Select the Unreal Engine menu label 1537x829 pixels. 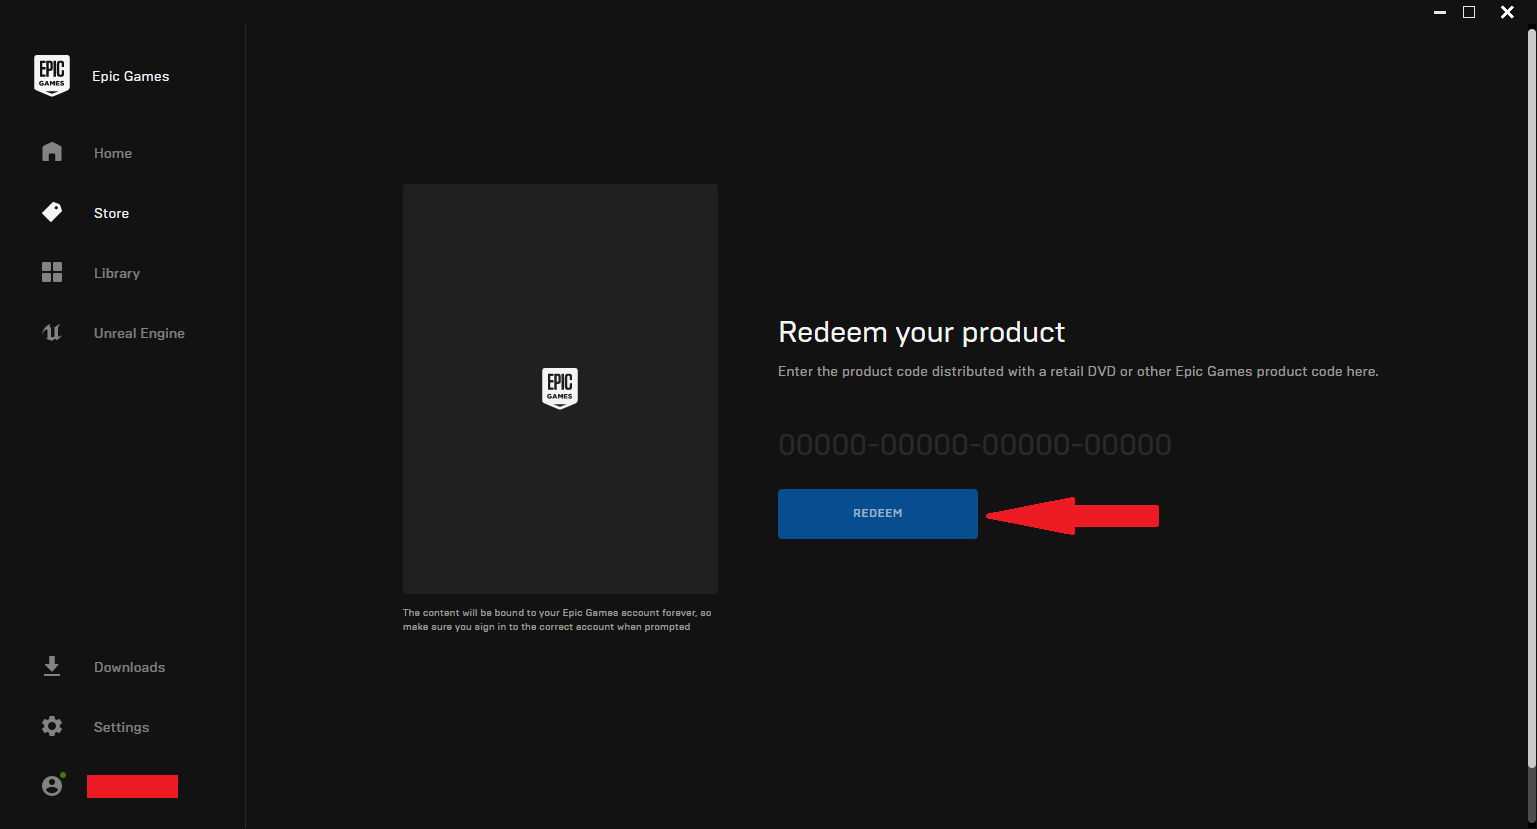tap(139, 333)
